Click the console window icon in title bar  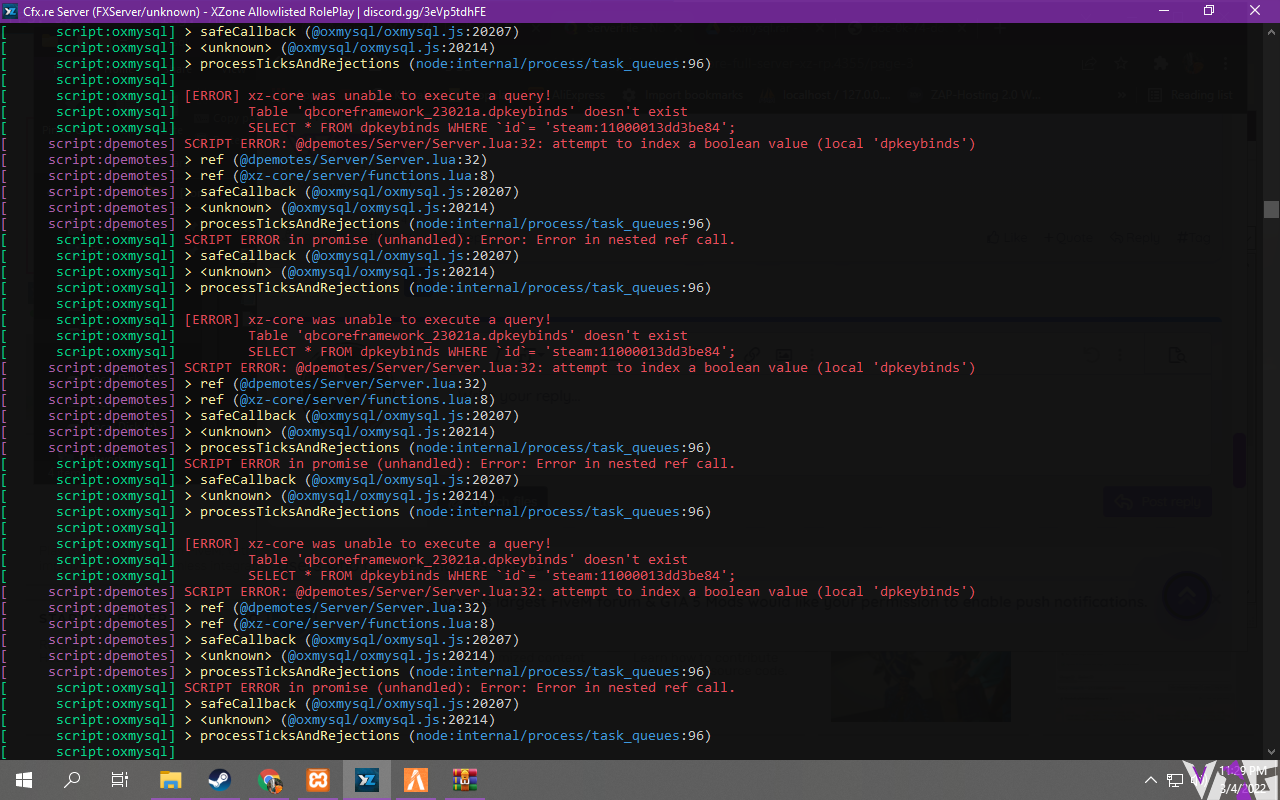11,11
